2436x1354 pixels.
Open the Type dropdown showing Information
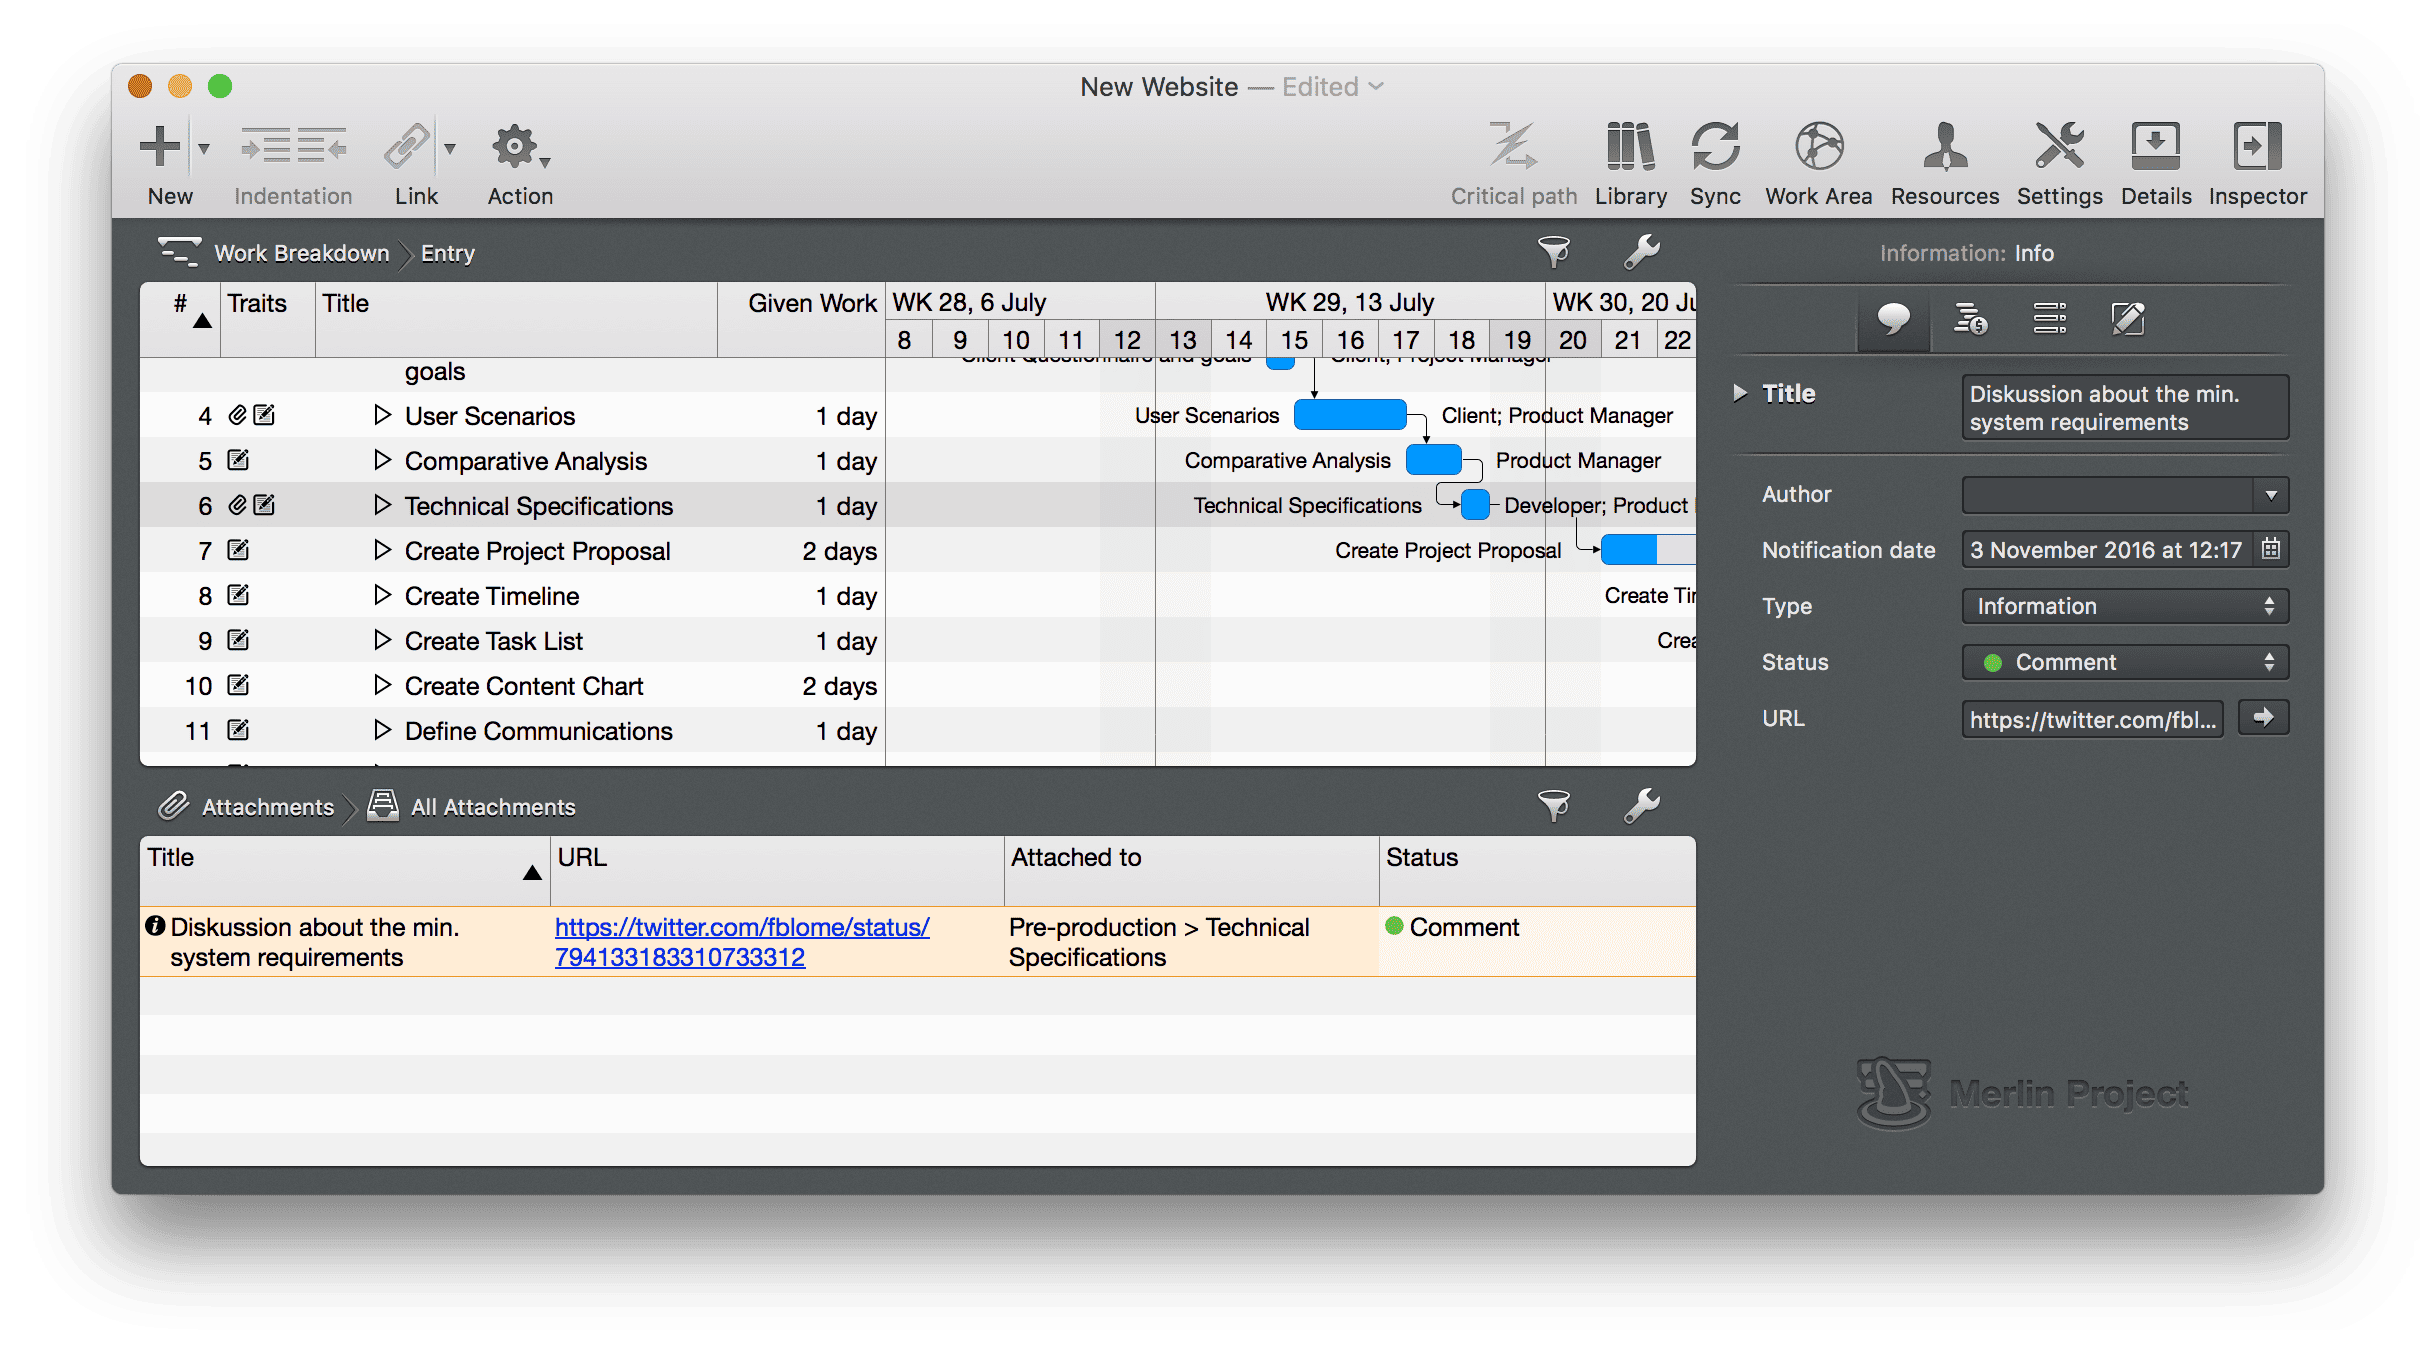coord(2124,605)
